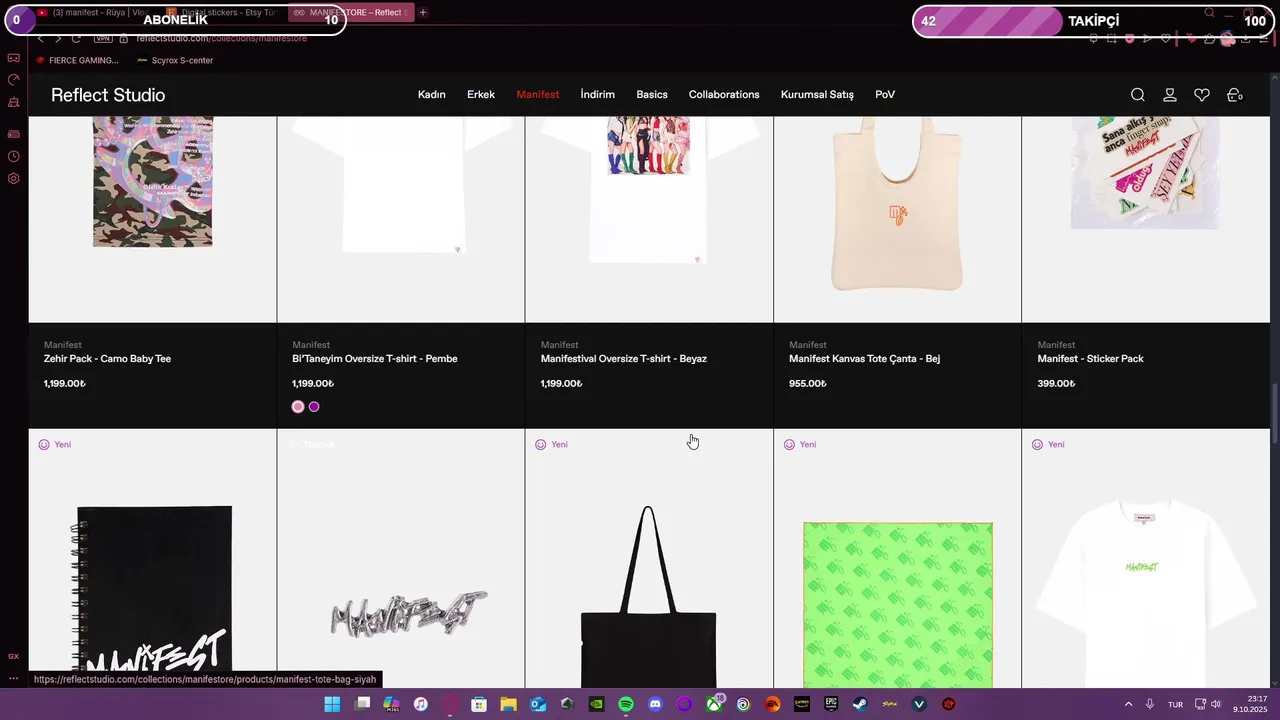Open the Windows Start menu
The image size is (1280, 720).
tap(332, 704)
